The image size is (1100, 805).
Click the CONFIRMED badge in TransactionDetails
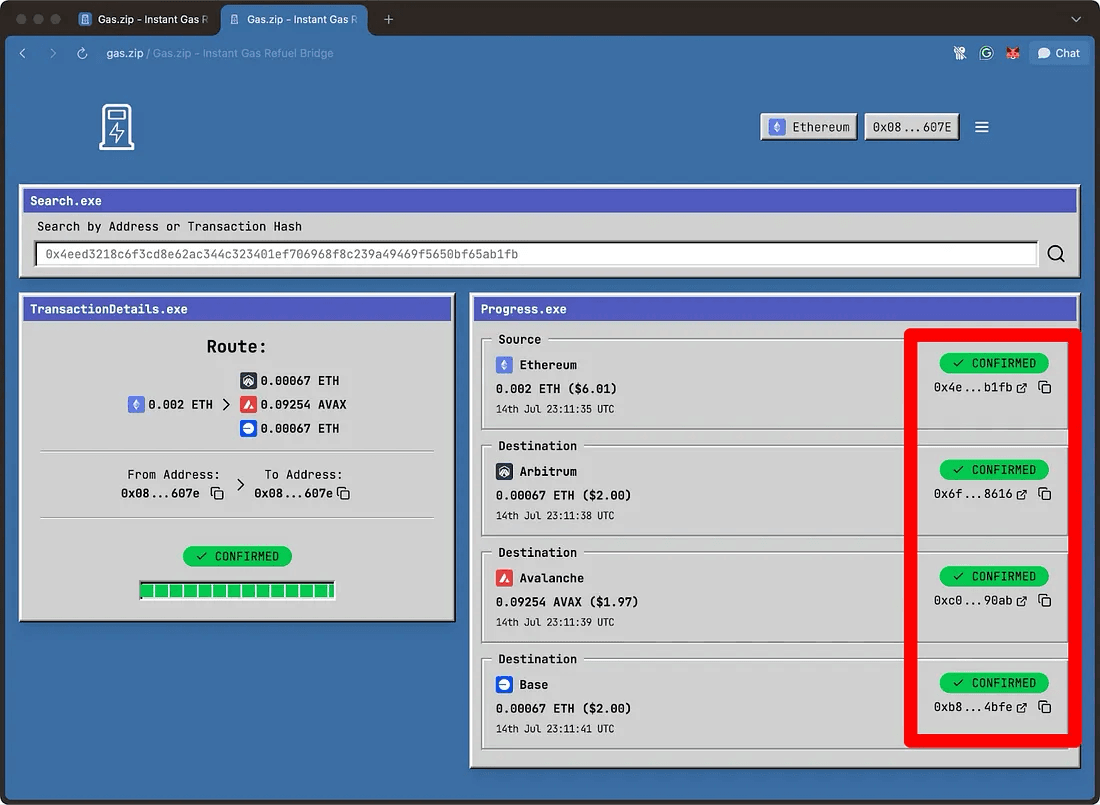pos(237,557)
